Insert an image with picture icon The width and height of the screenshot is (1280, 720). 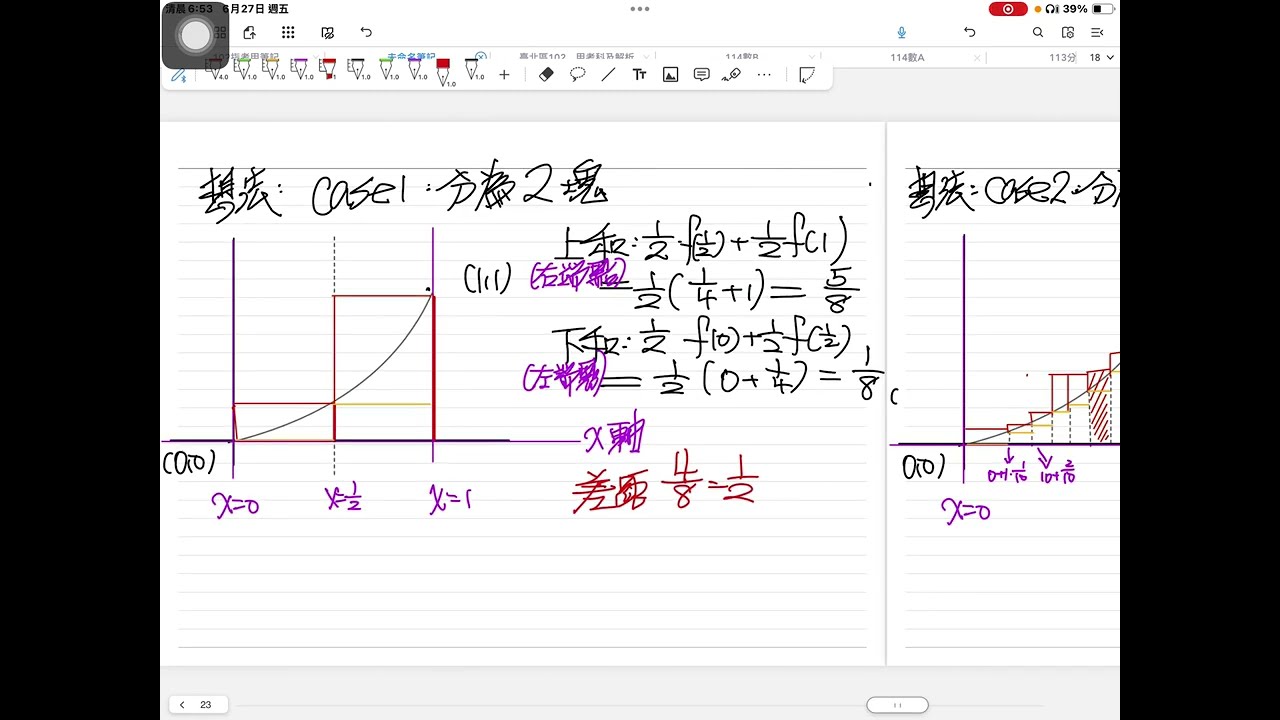coord(671,75)
